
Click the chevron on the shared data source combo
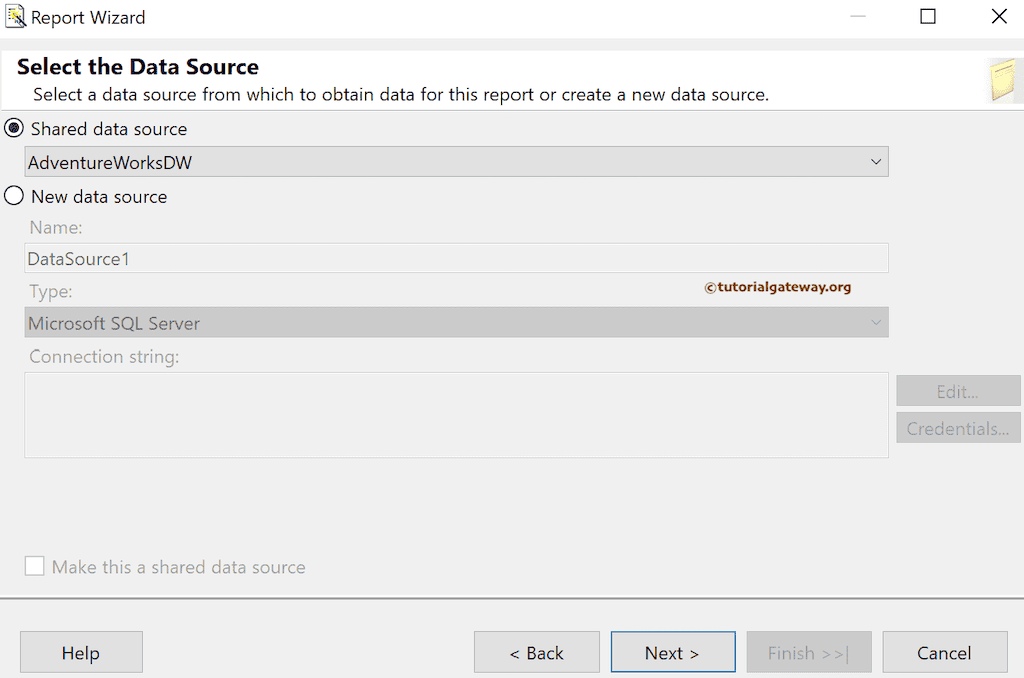coord(876,161)
